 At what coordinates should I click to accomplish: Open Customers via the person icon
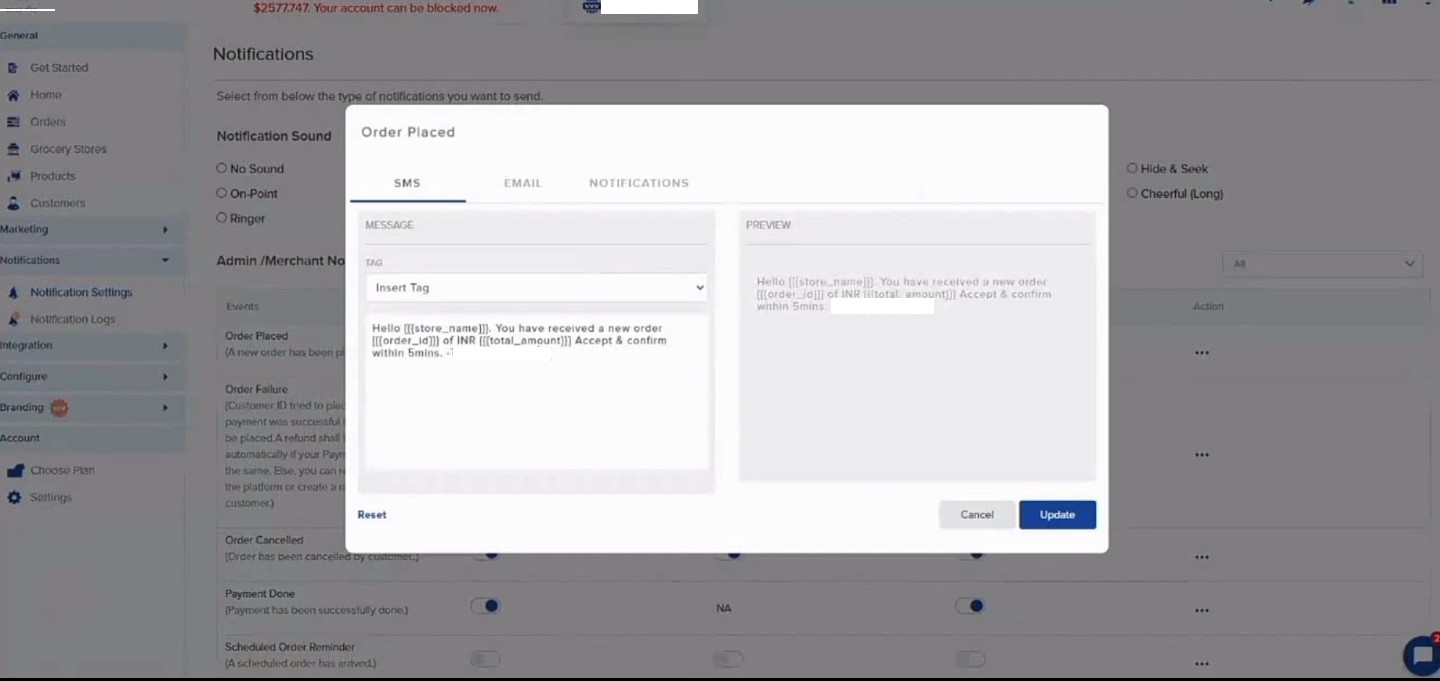[13, 203]
